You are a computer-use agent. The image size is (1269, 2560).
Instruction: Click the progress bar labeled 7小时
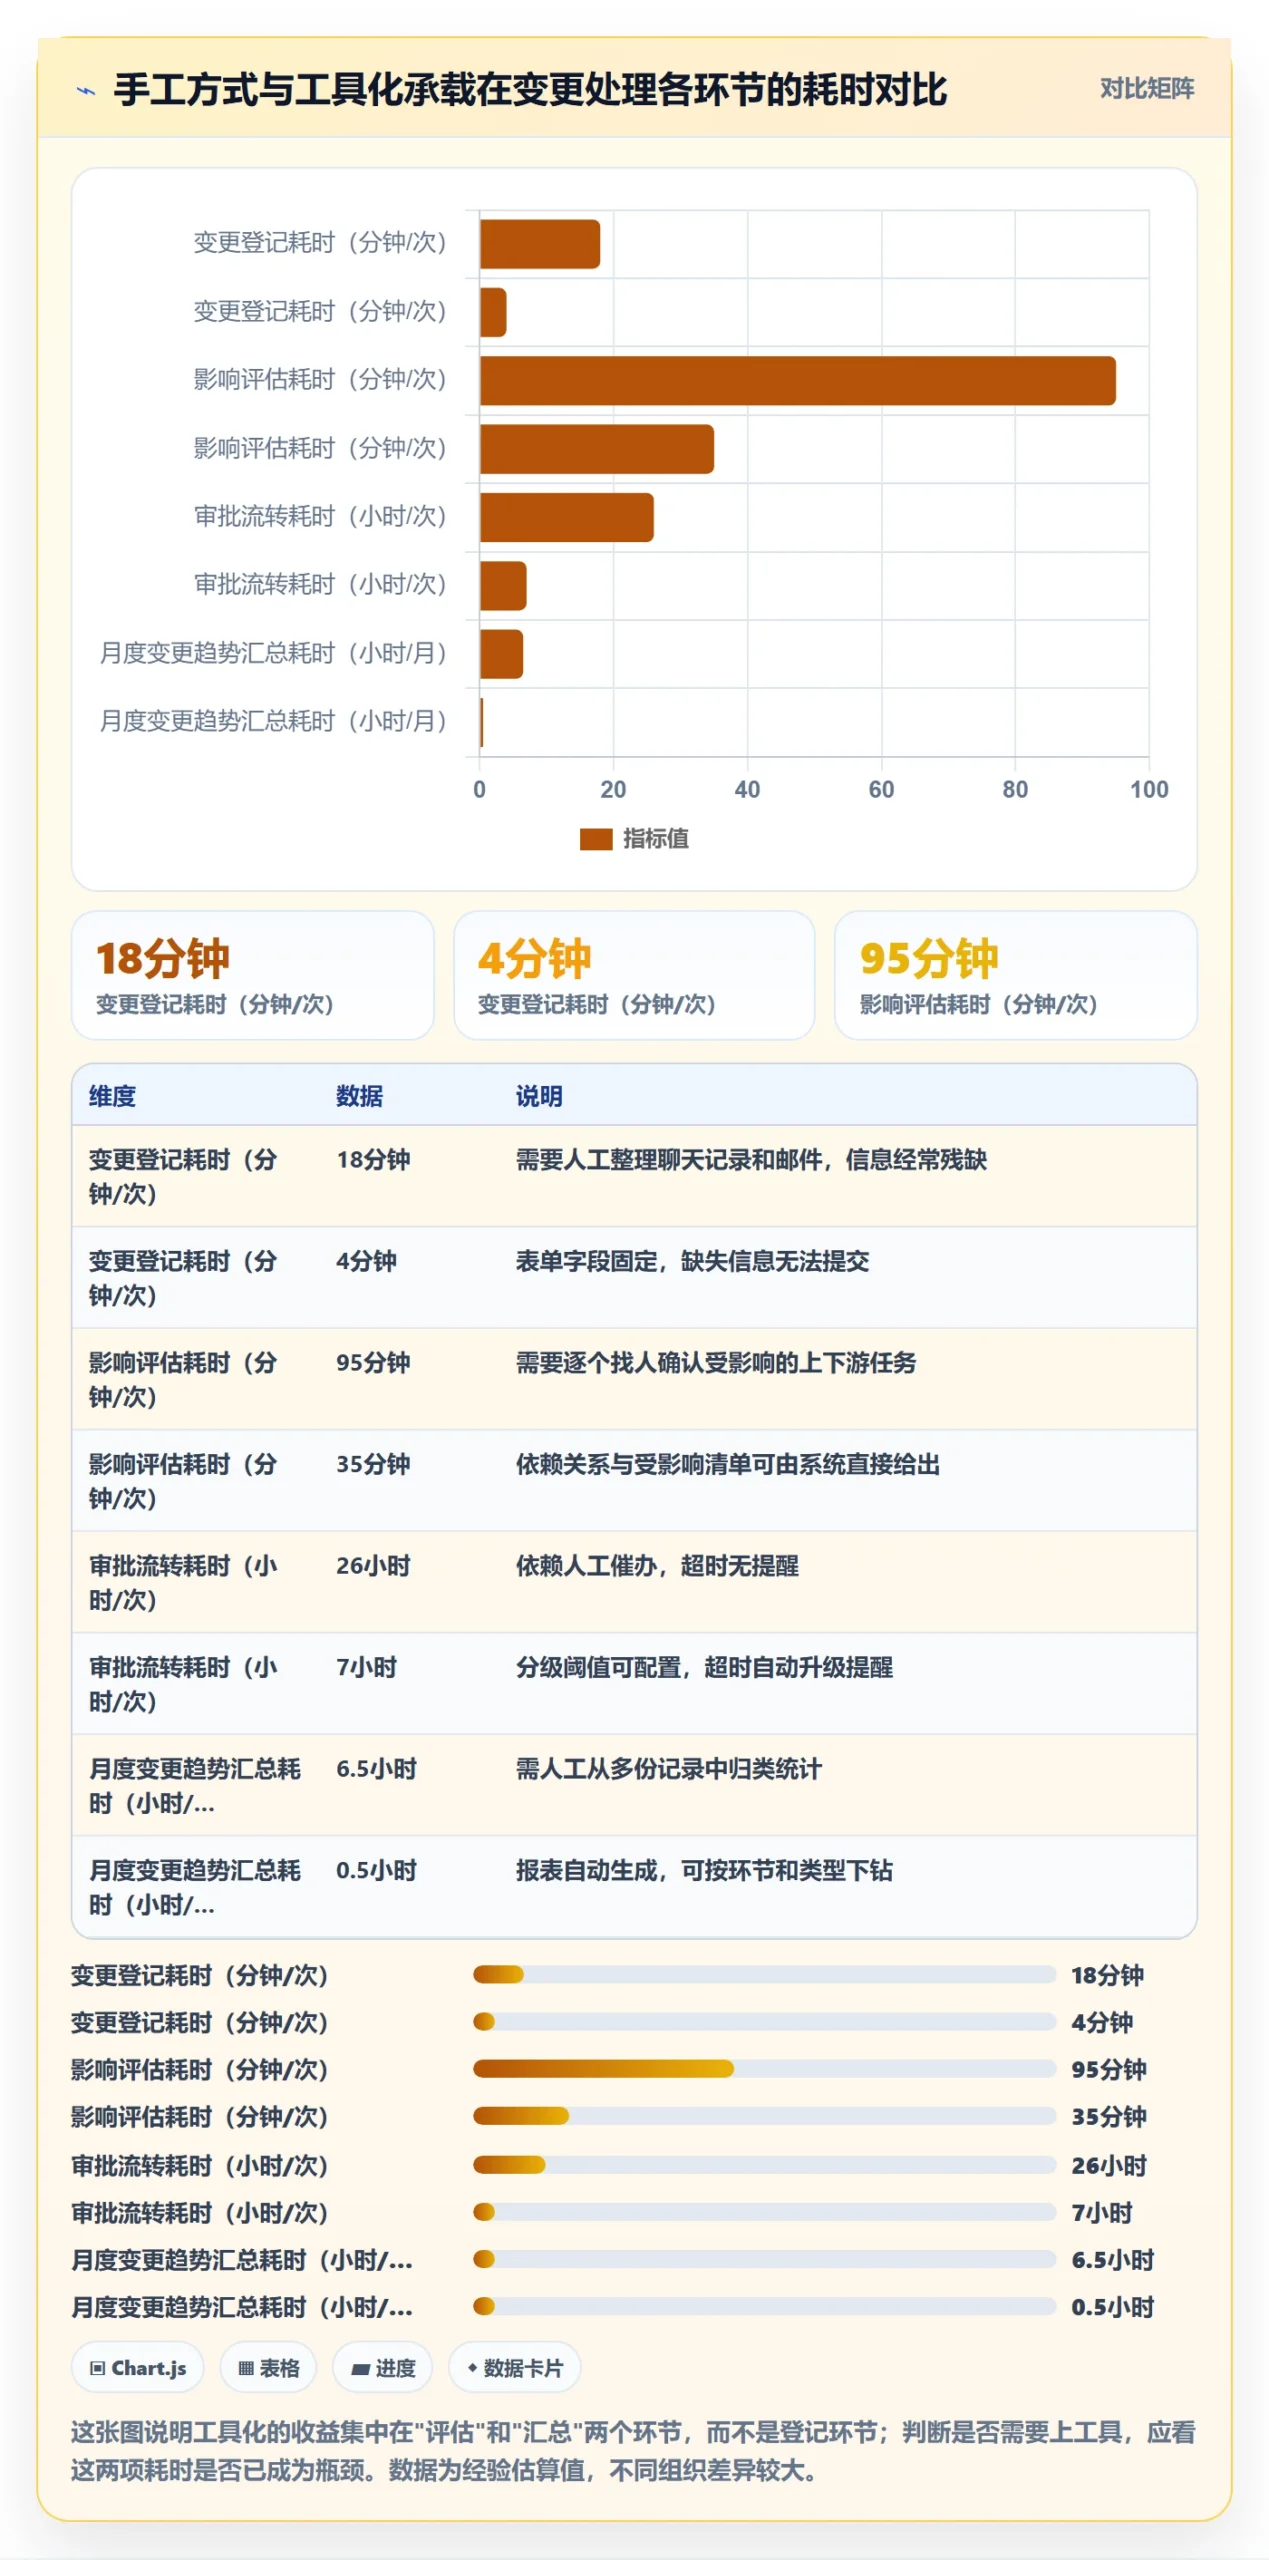click(764, 2211)
